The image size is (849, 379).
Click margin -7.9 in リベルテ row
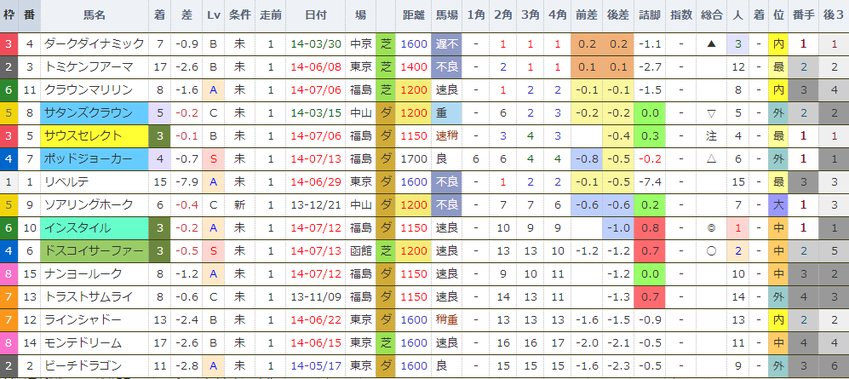pyautogui.click(x=186, y=182)
